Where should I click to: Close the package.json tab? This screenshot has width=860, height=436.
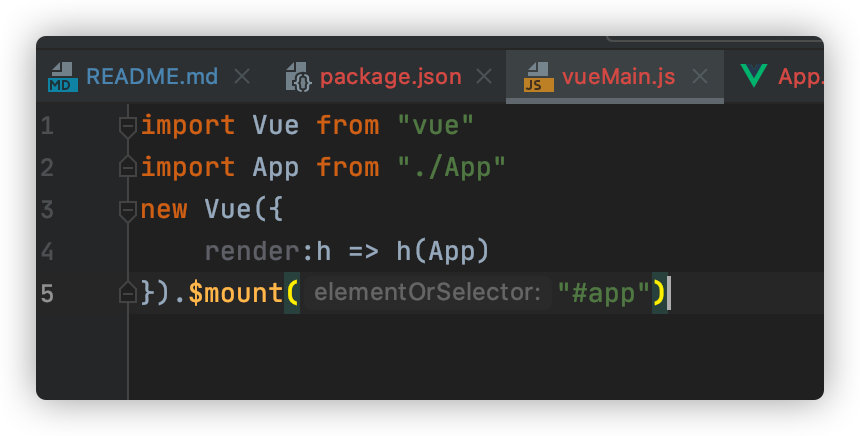coord(484,77)
